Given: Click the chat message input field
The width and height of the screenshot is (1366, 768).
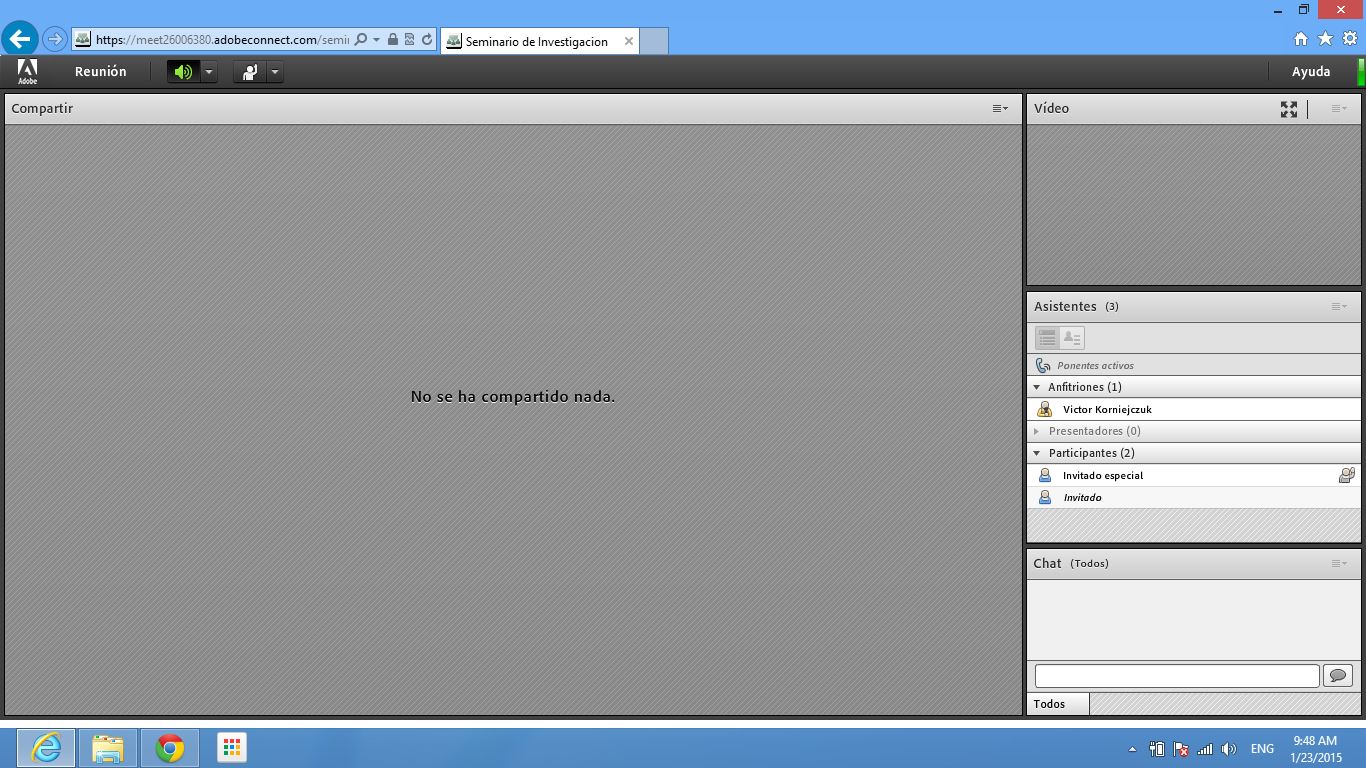Looking at the screenshot, I should click(x=1177, y=676).
